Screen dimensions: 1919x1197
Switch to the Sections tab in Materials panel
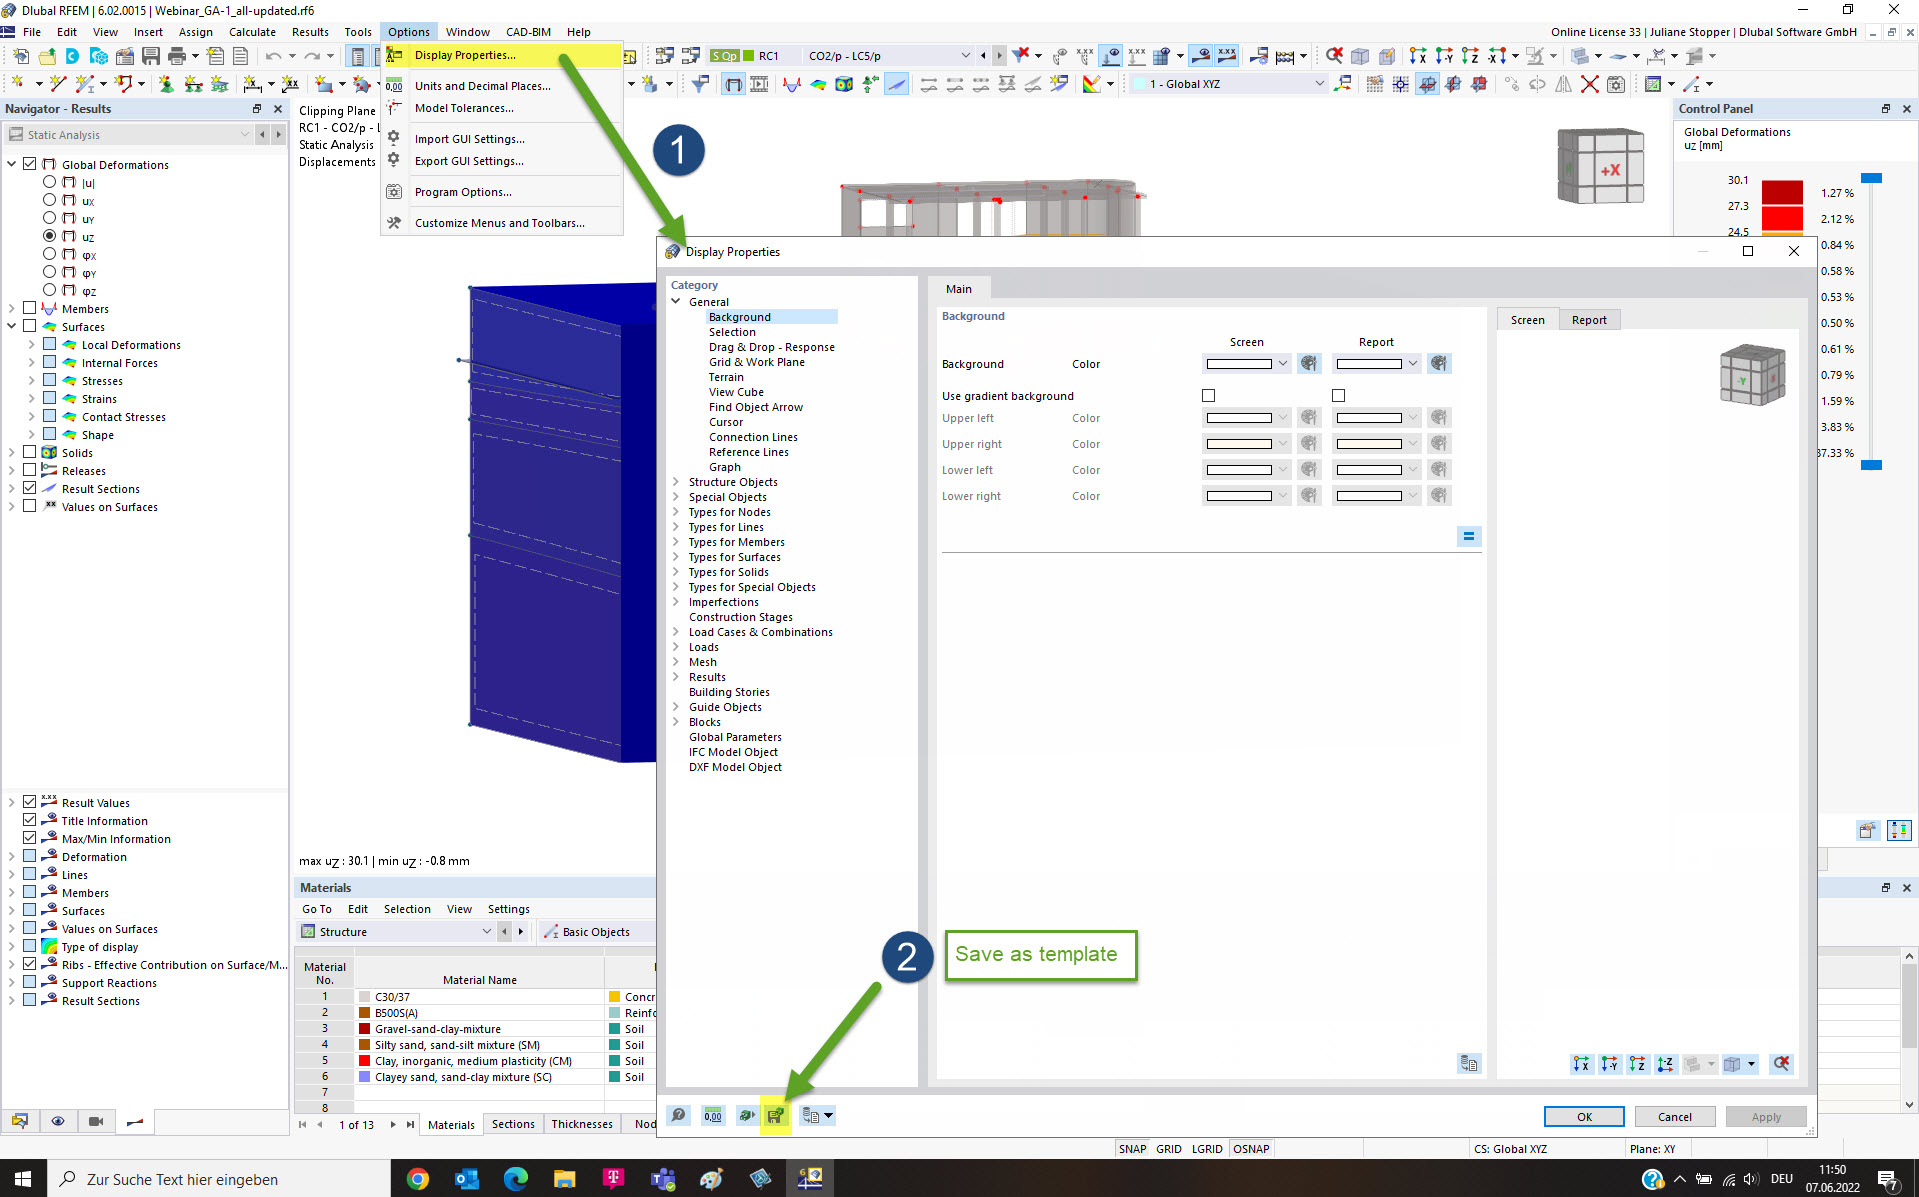(513, 1123)
